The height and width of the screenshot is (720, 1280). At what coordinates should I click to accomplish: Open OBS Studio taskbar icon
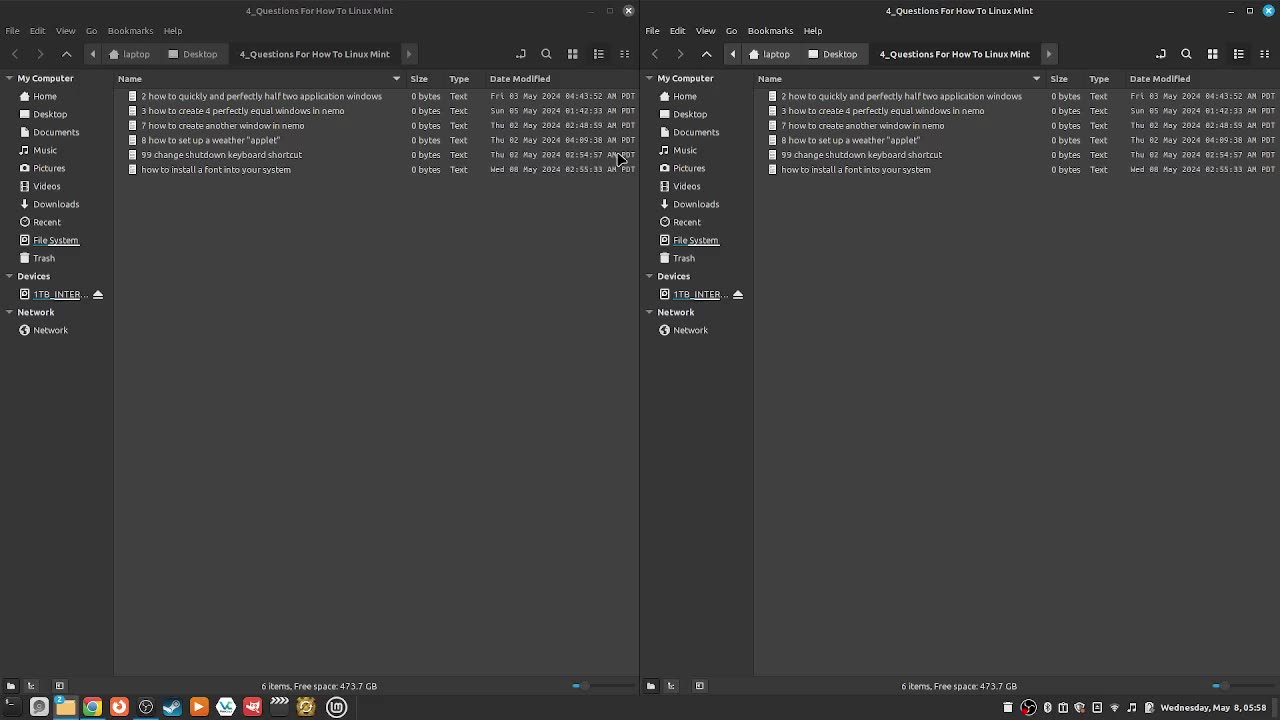(x=146, y=707)
